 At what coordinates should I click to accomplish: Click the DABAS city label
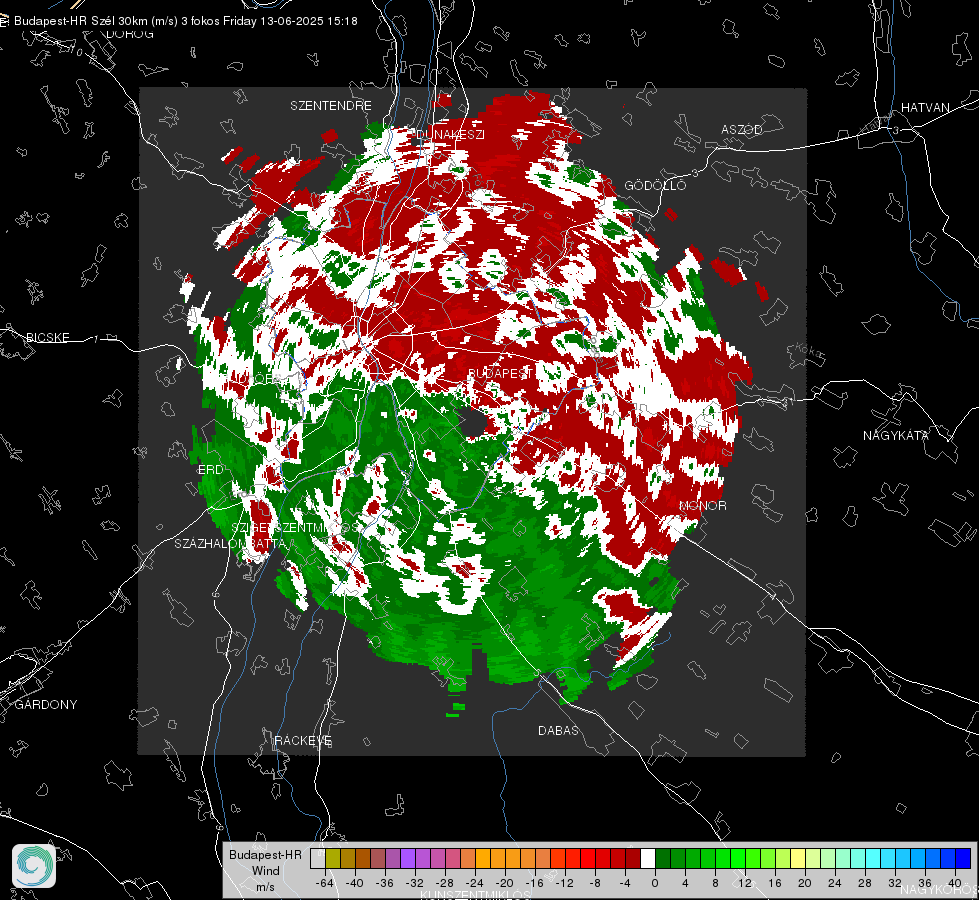558,730
